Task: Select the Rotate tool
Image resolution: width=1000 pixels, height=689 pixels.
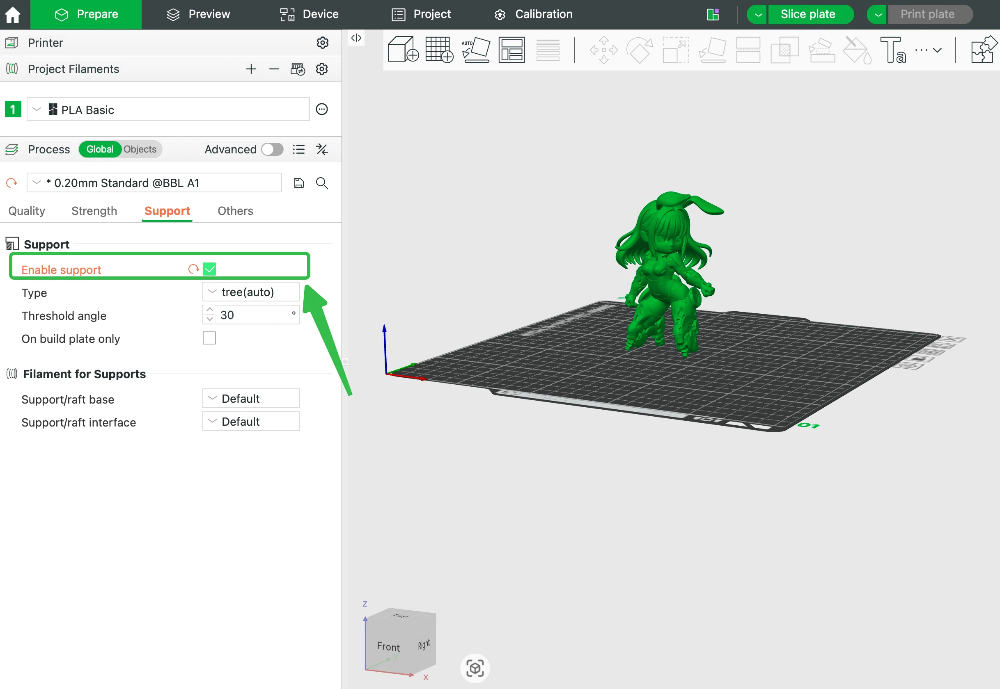Action: pyautogui.click(x=639, y=49)
